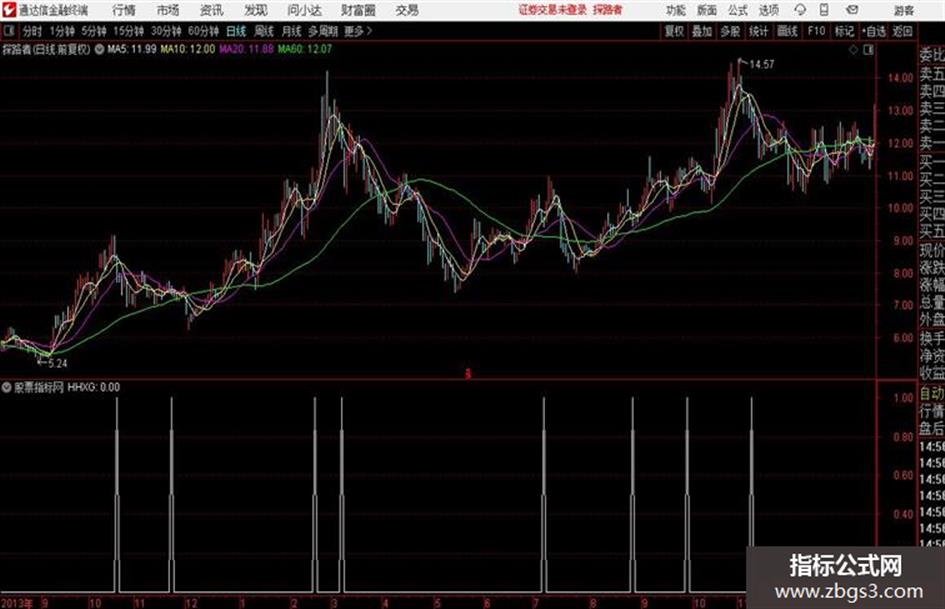Click the MA5: 11.99 label
This screenshot has height=609, width=945.
tap(131, 49)
